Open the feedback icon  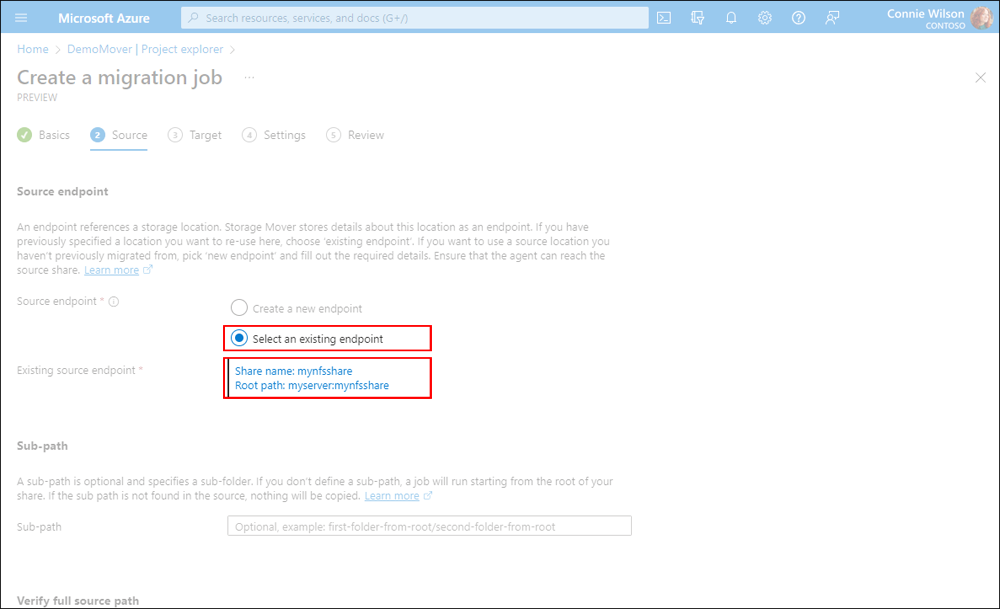(832, 18)
